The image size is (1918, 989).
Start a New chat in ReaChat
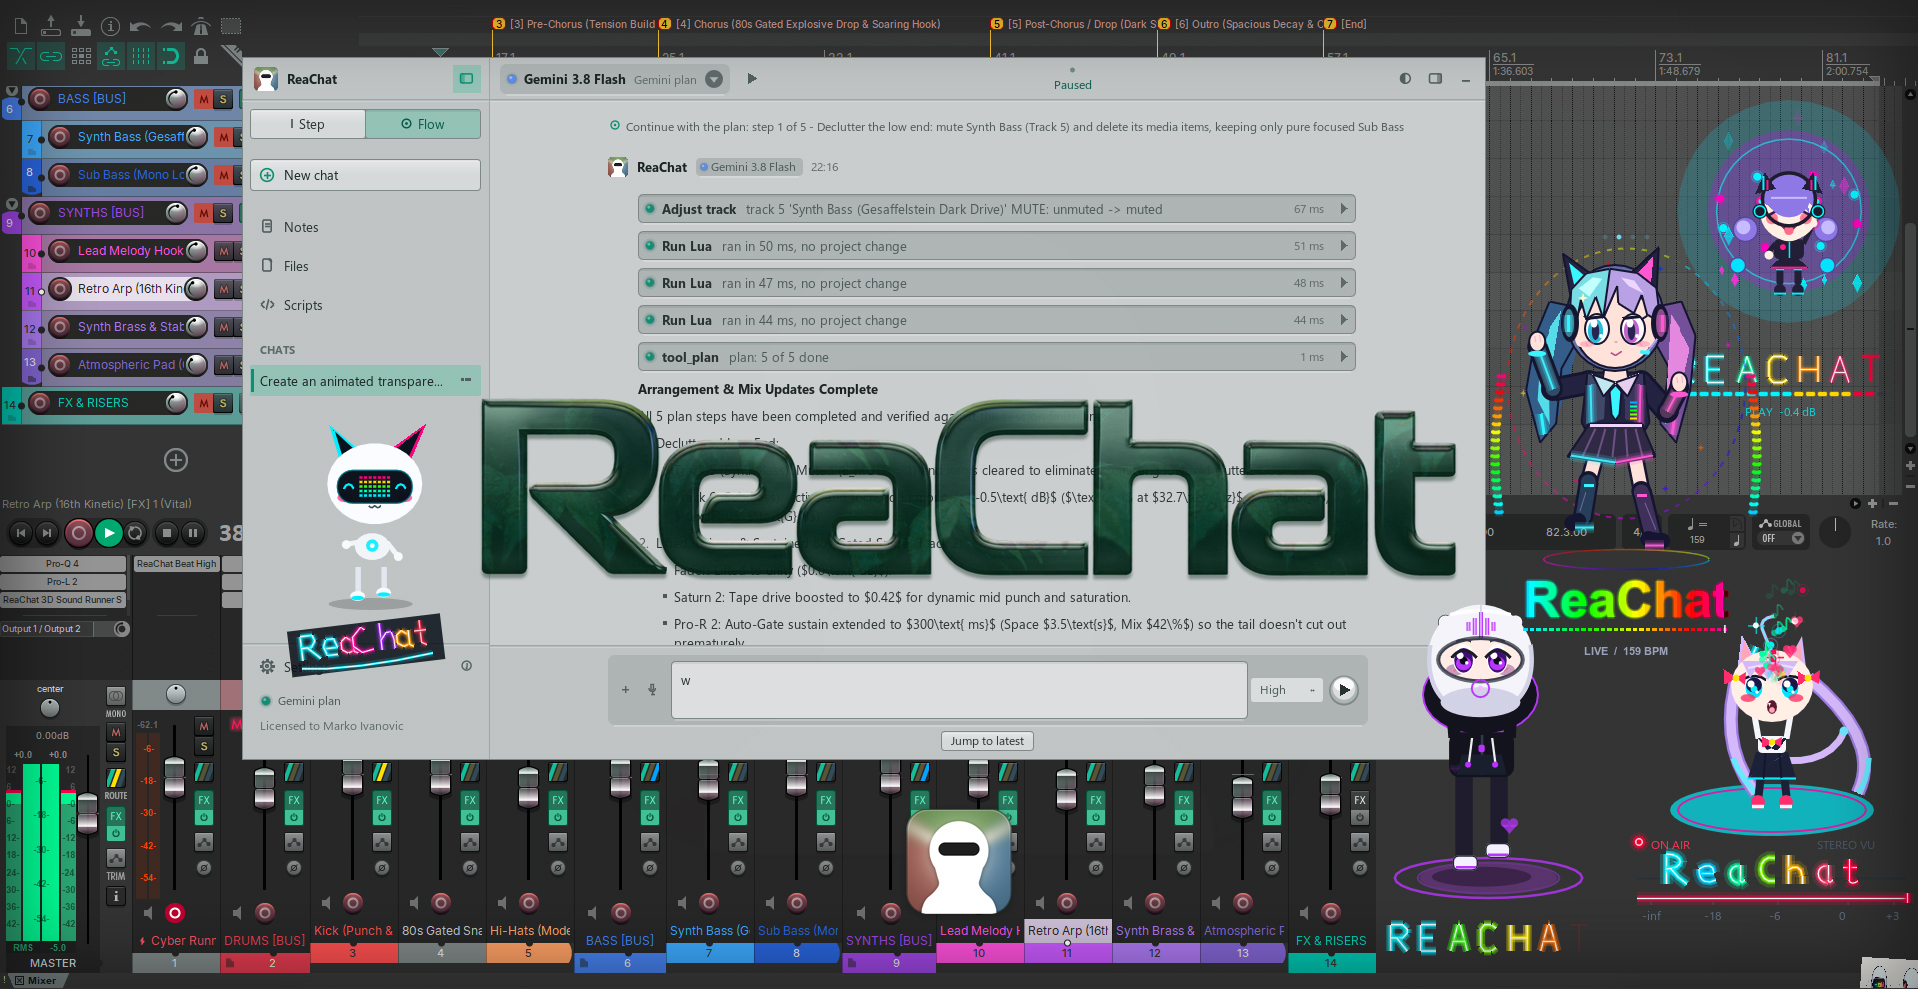click(365, 175)
